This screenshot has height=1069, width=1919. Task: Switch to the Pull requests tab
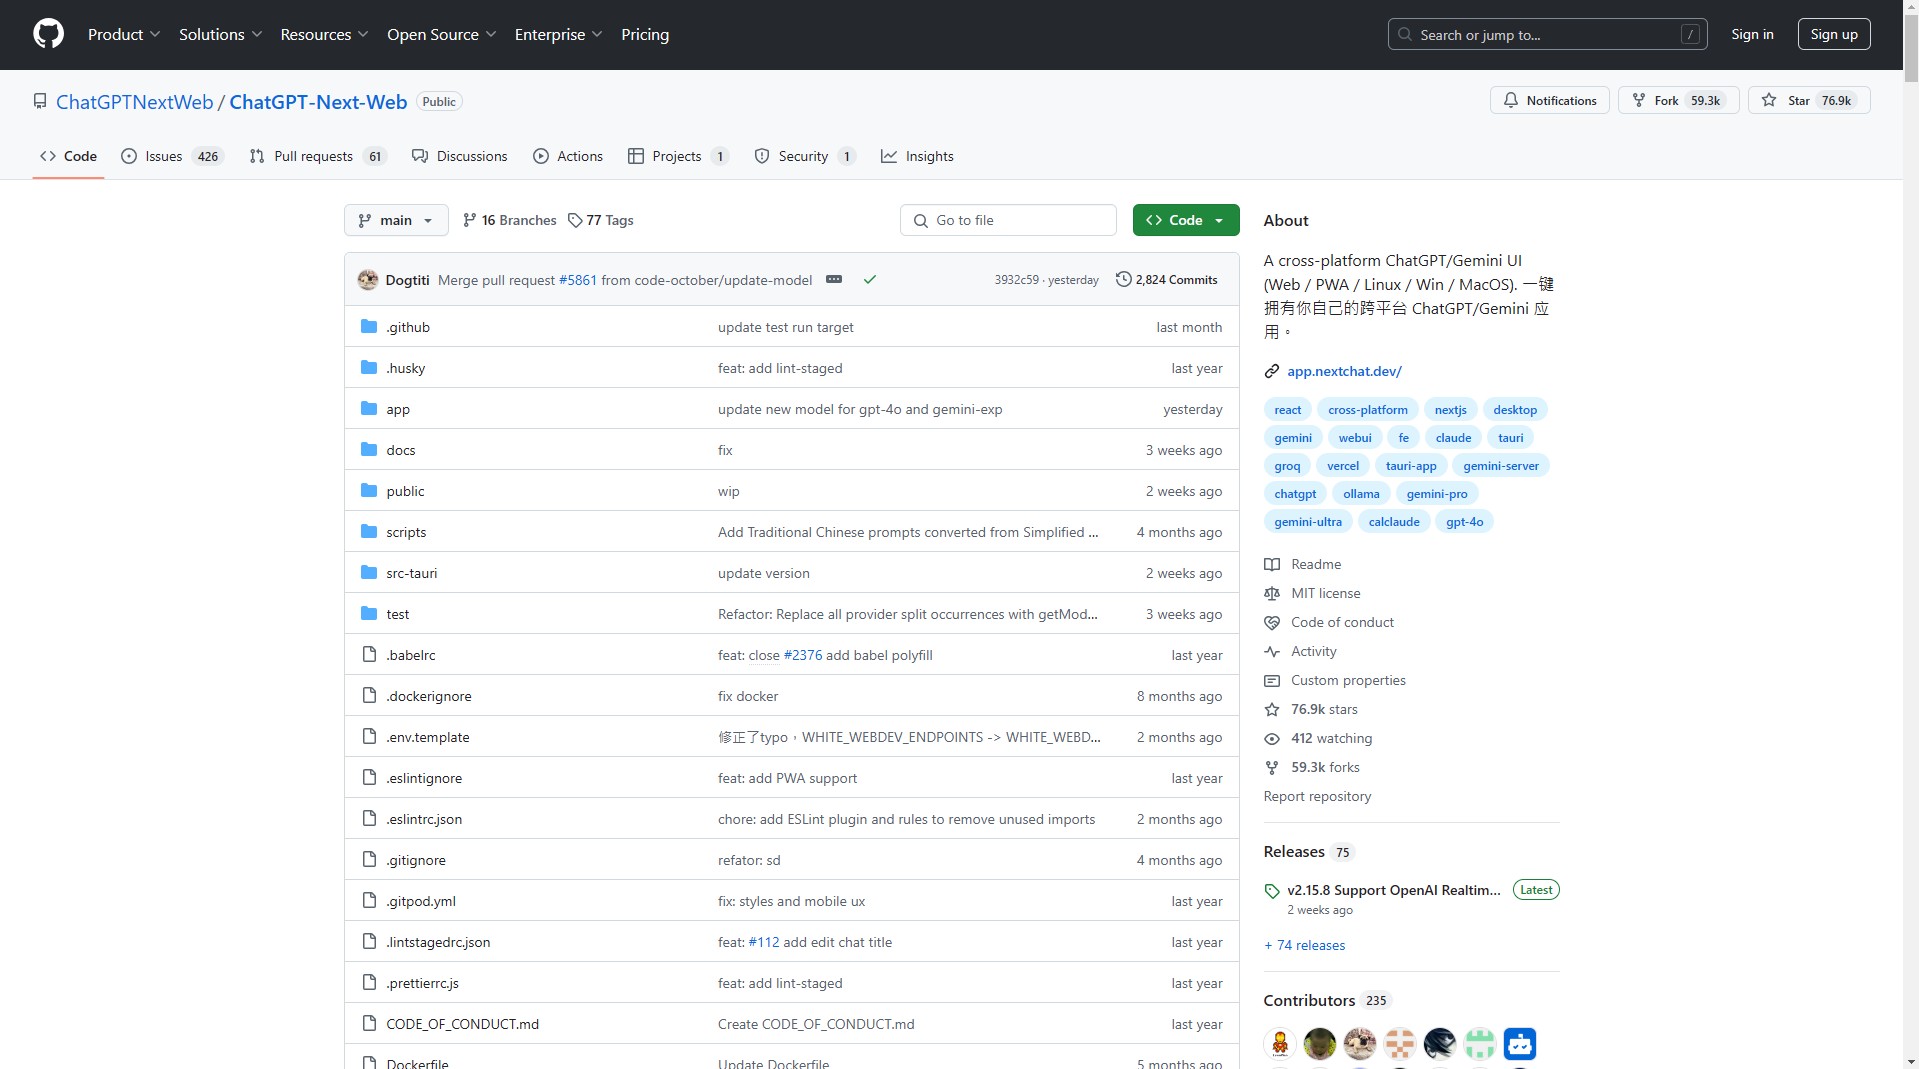point(317,156)
